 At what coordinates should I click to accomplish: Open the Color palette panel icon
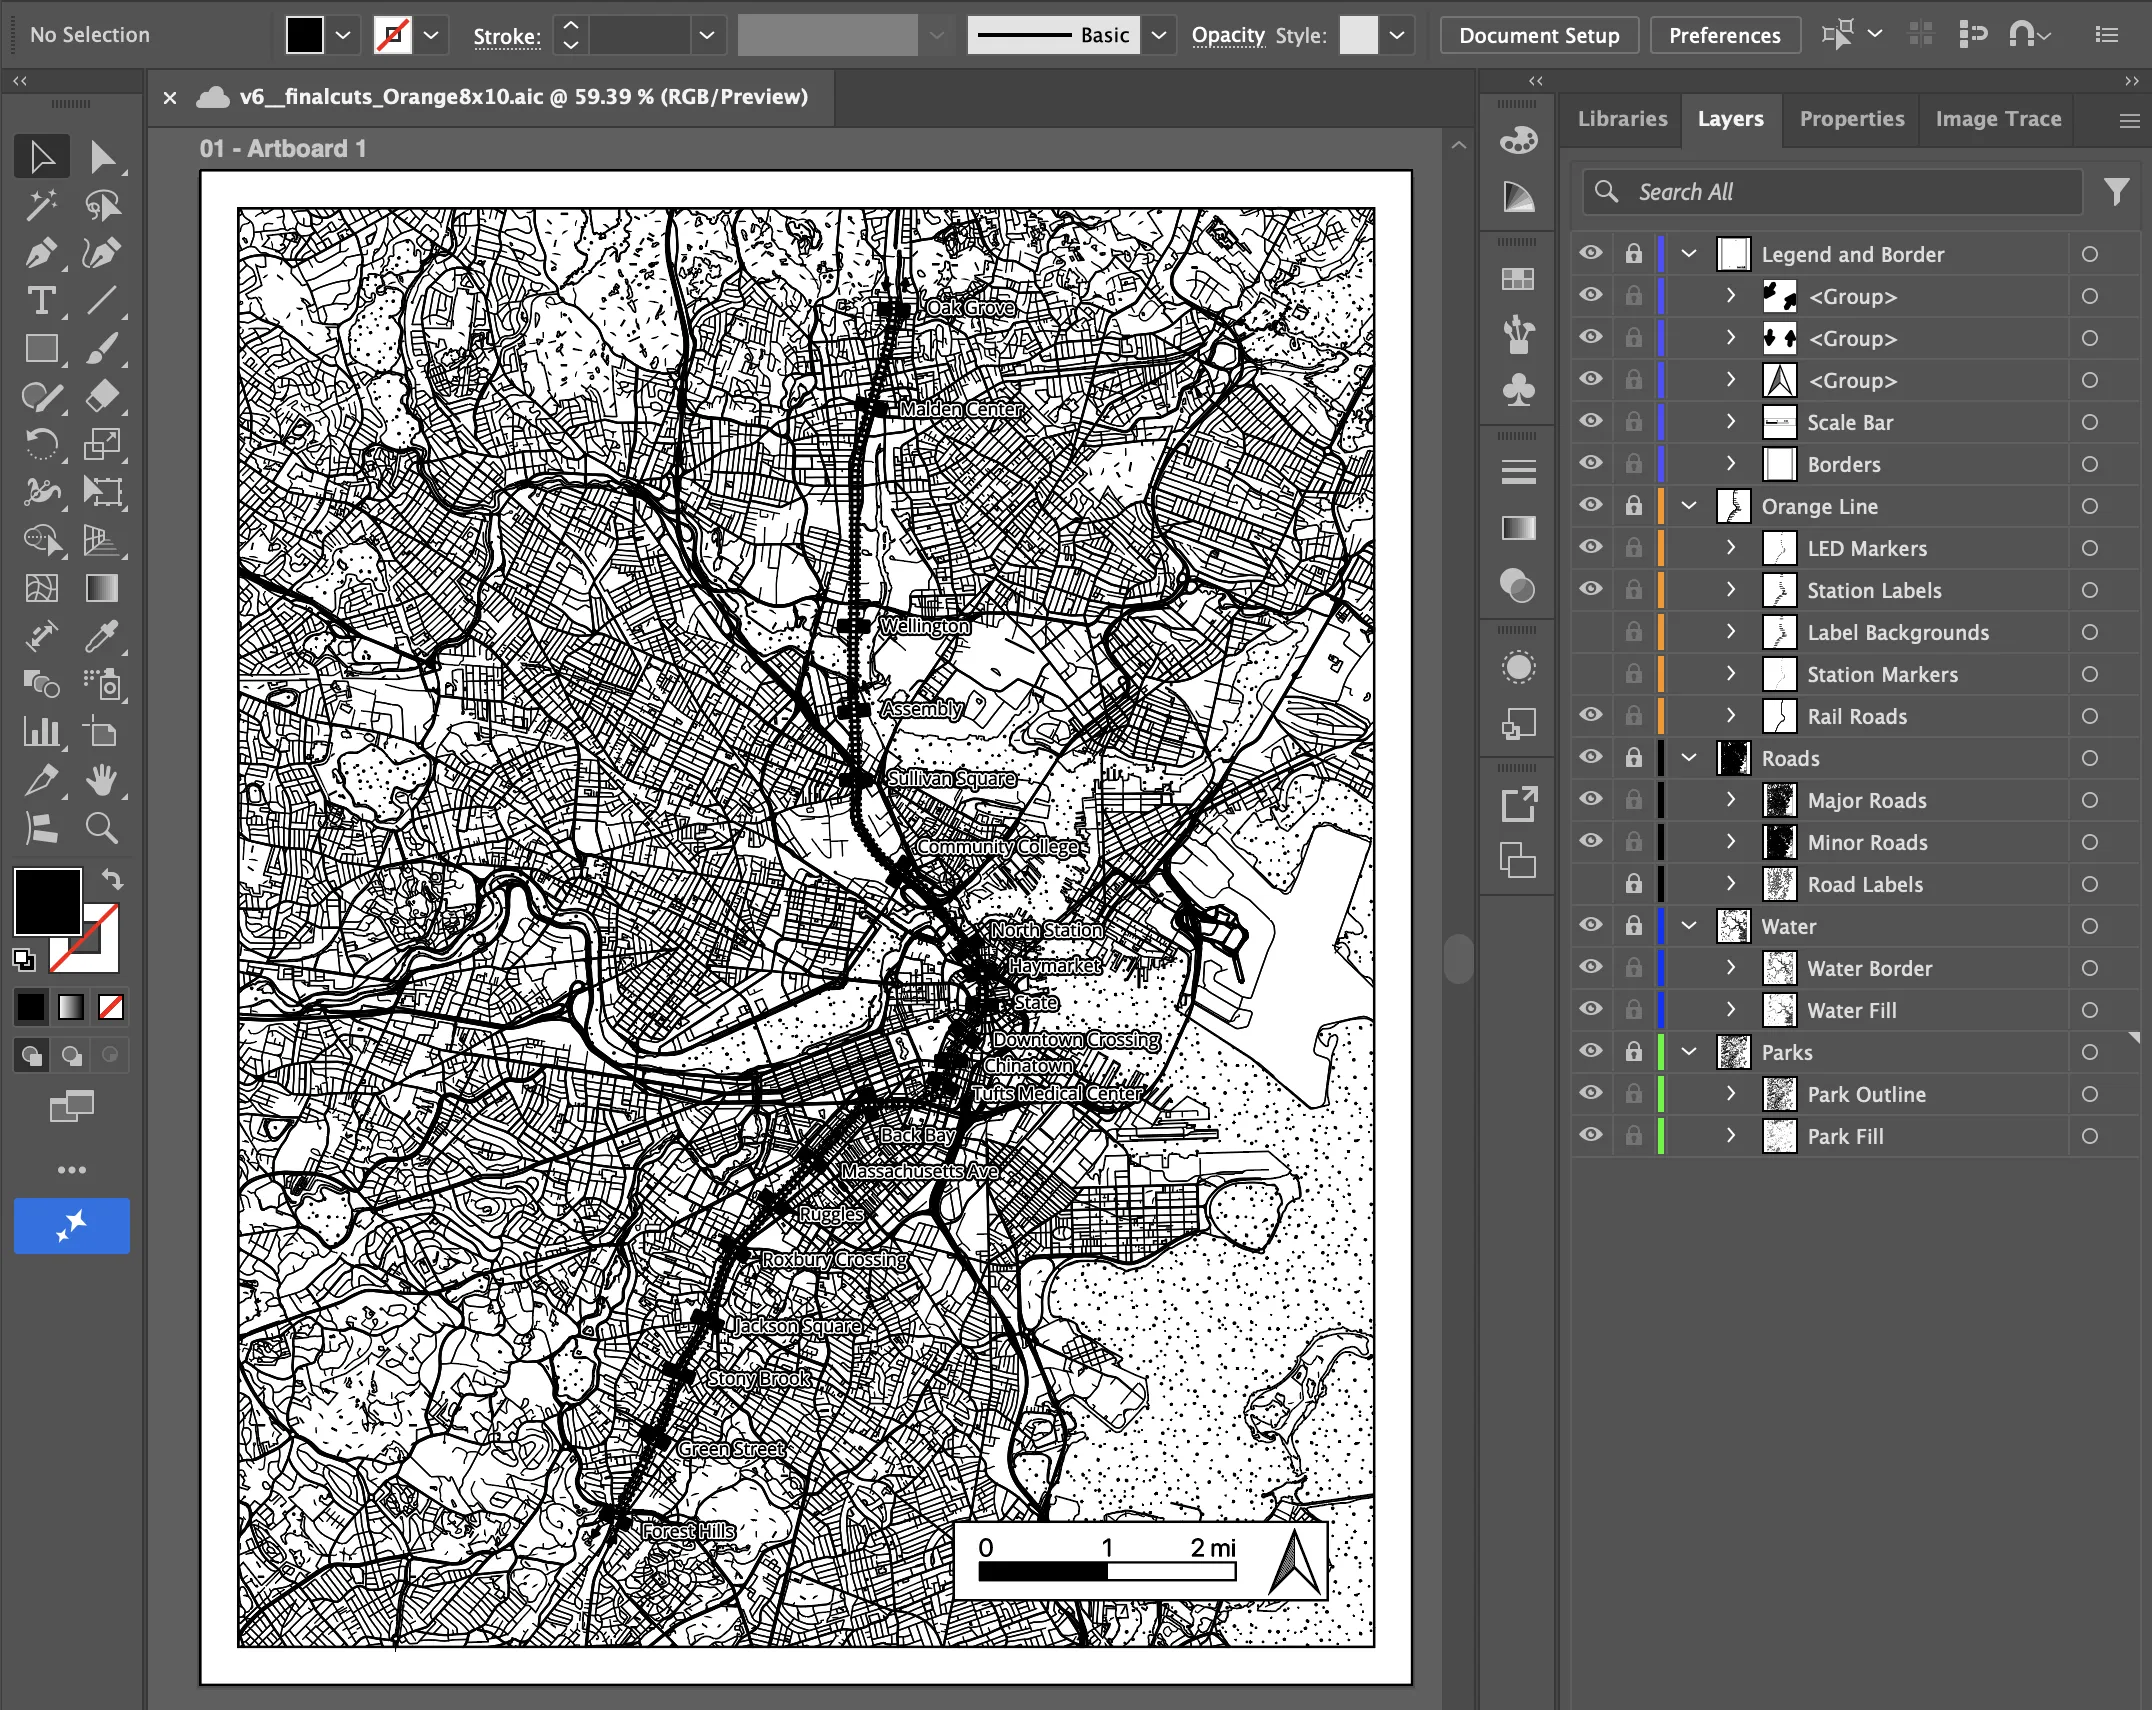[1518, 140]
